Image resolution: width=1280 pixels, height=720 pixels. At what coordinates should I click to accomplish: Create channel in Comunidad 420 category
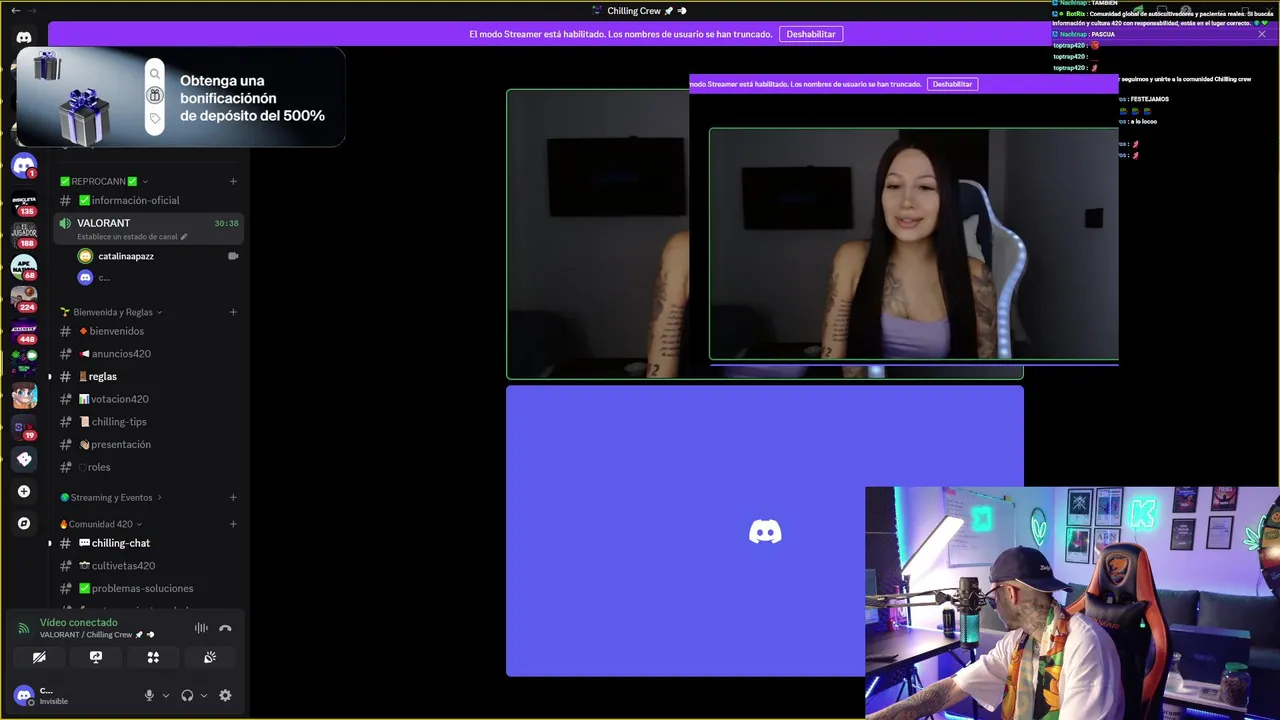[233, 524]
